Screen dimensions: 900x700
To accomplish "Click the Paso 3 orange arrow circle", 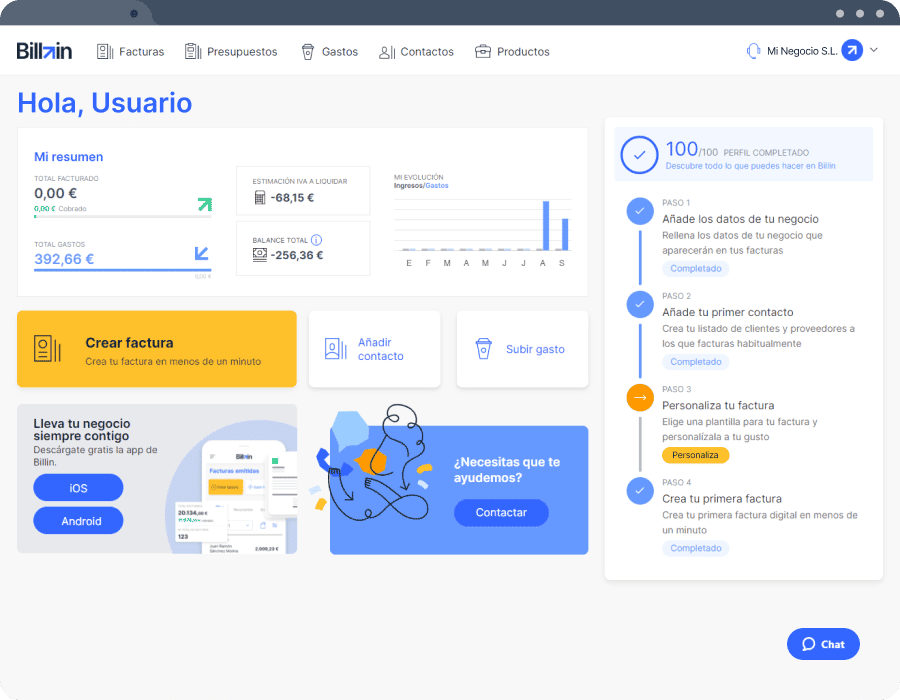I will coord(639,397).
